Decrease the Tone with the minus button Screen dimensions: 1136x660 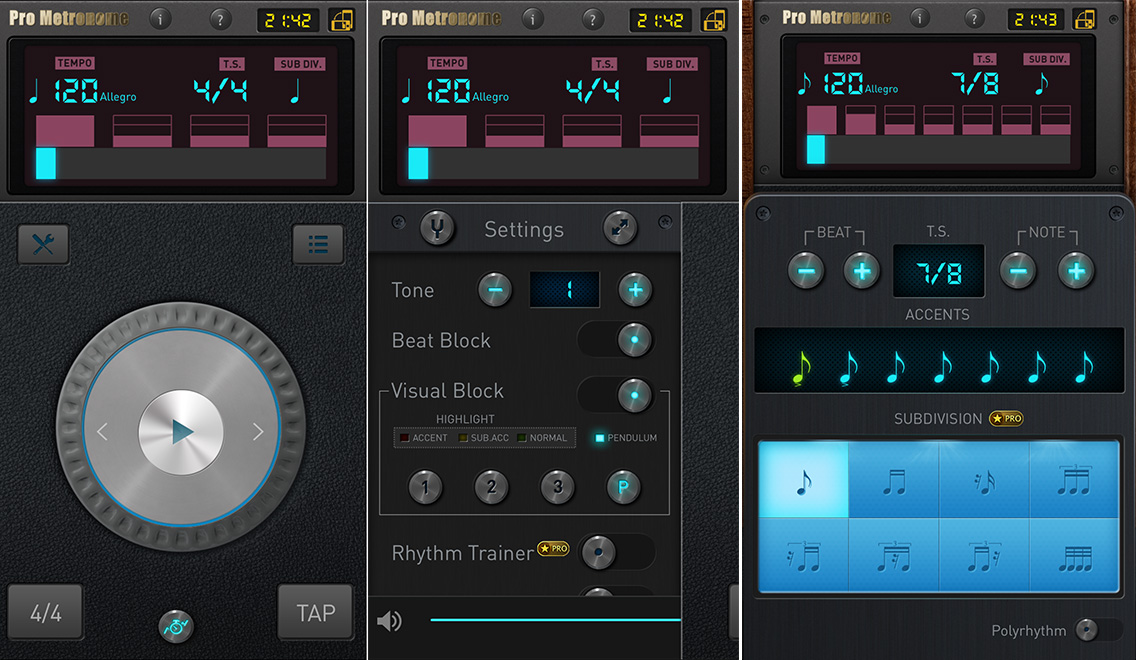[496, 290]
